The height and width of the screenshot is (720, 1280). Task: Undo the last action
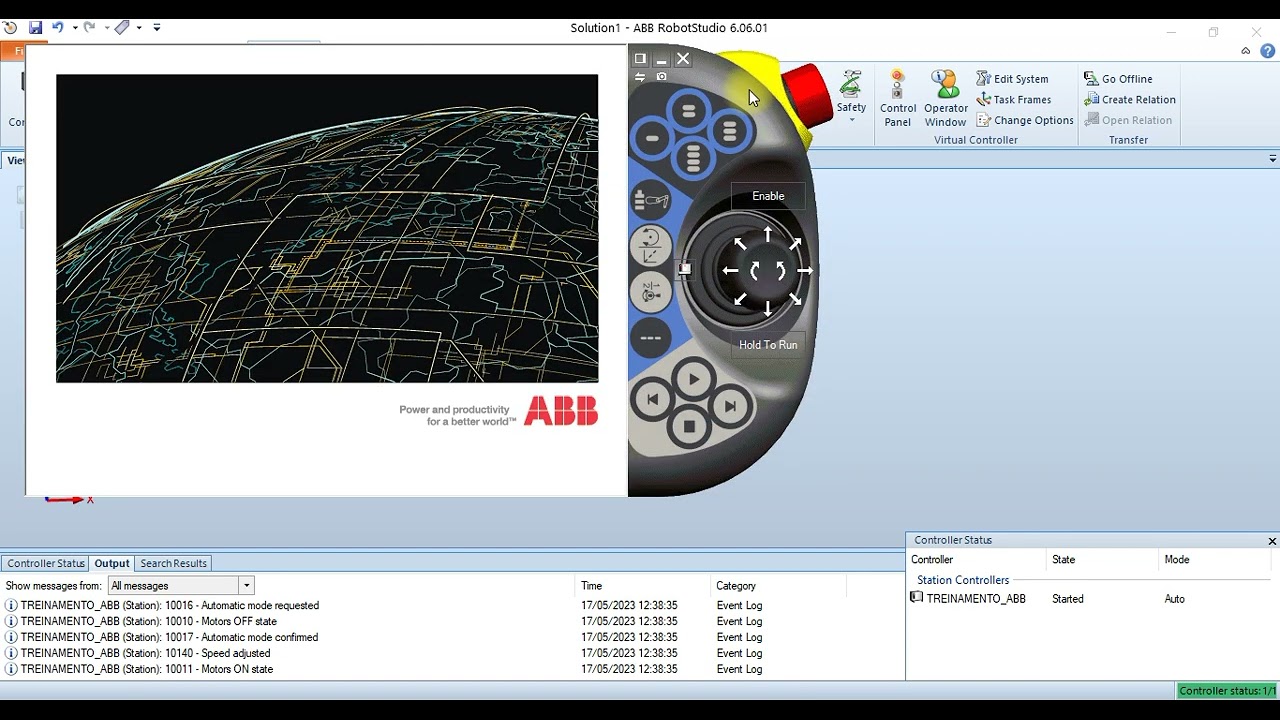58,28
